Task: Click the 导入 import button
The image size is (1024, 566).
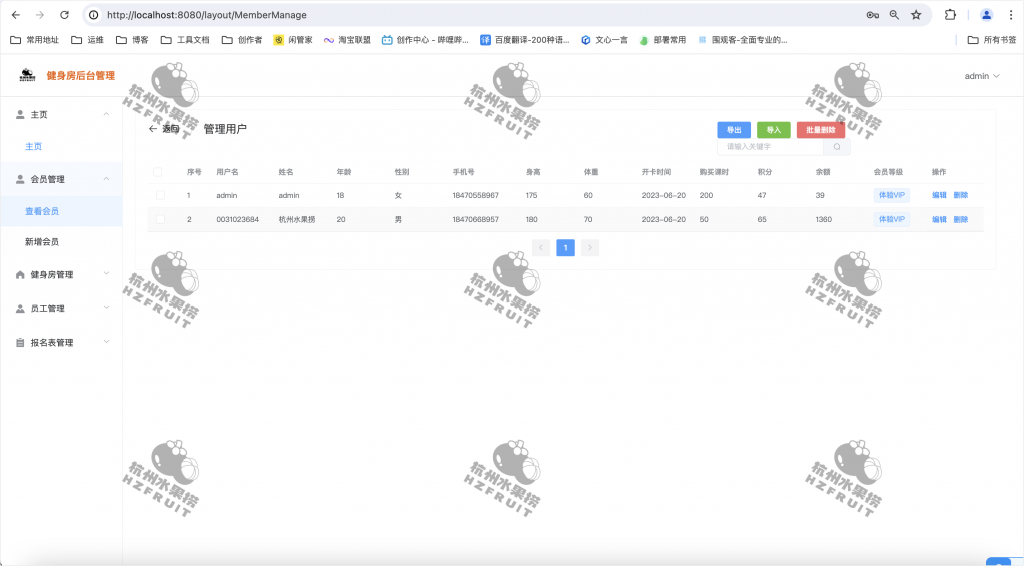Action: tap(774, 130)
